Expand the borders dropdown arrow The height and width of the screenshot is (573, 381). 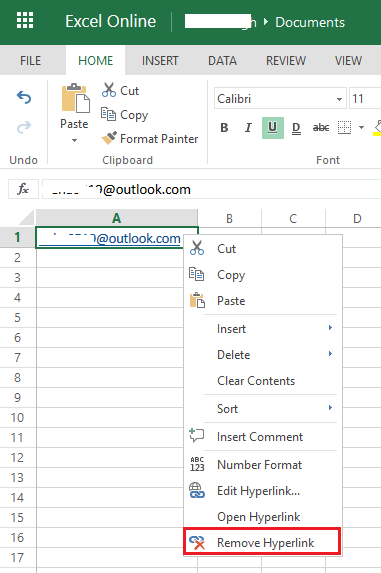[361, 128]
